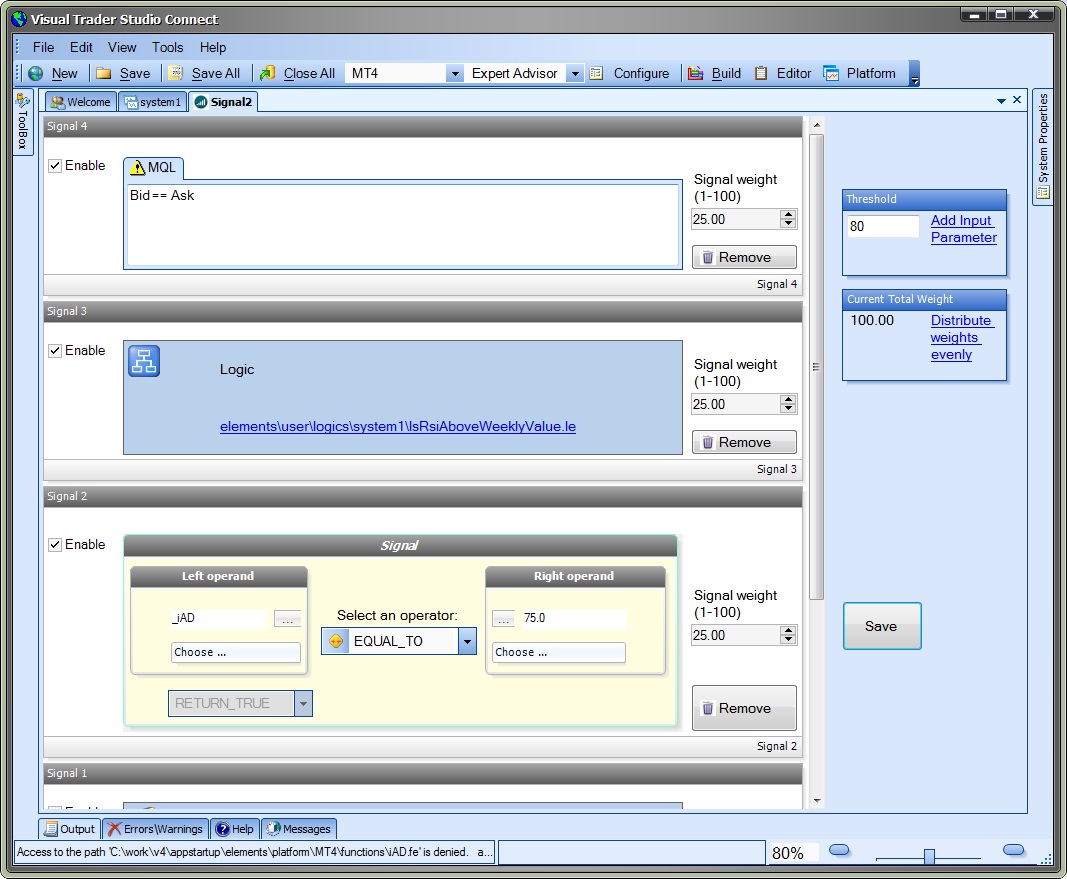Screen dimensions: 1067x879
Task: Open the File menu
Action: point(44,48)
